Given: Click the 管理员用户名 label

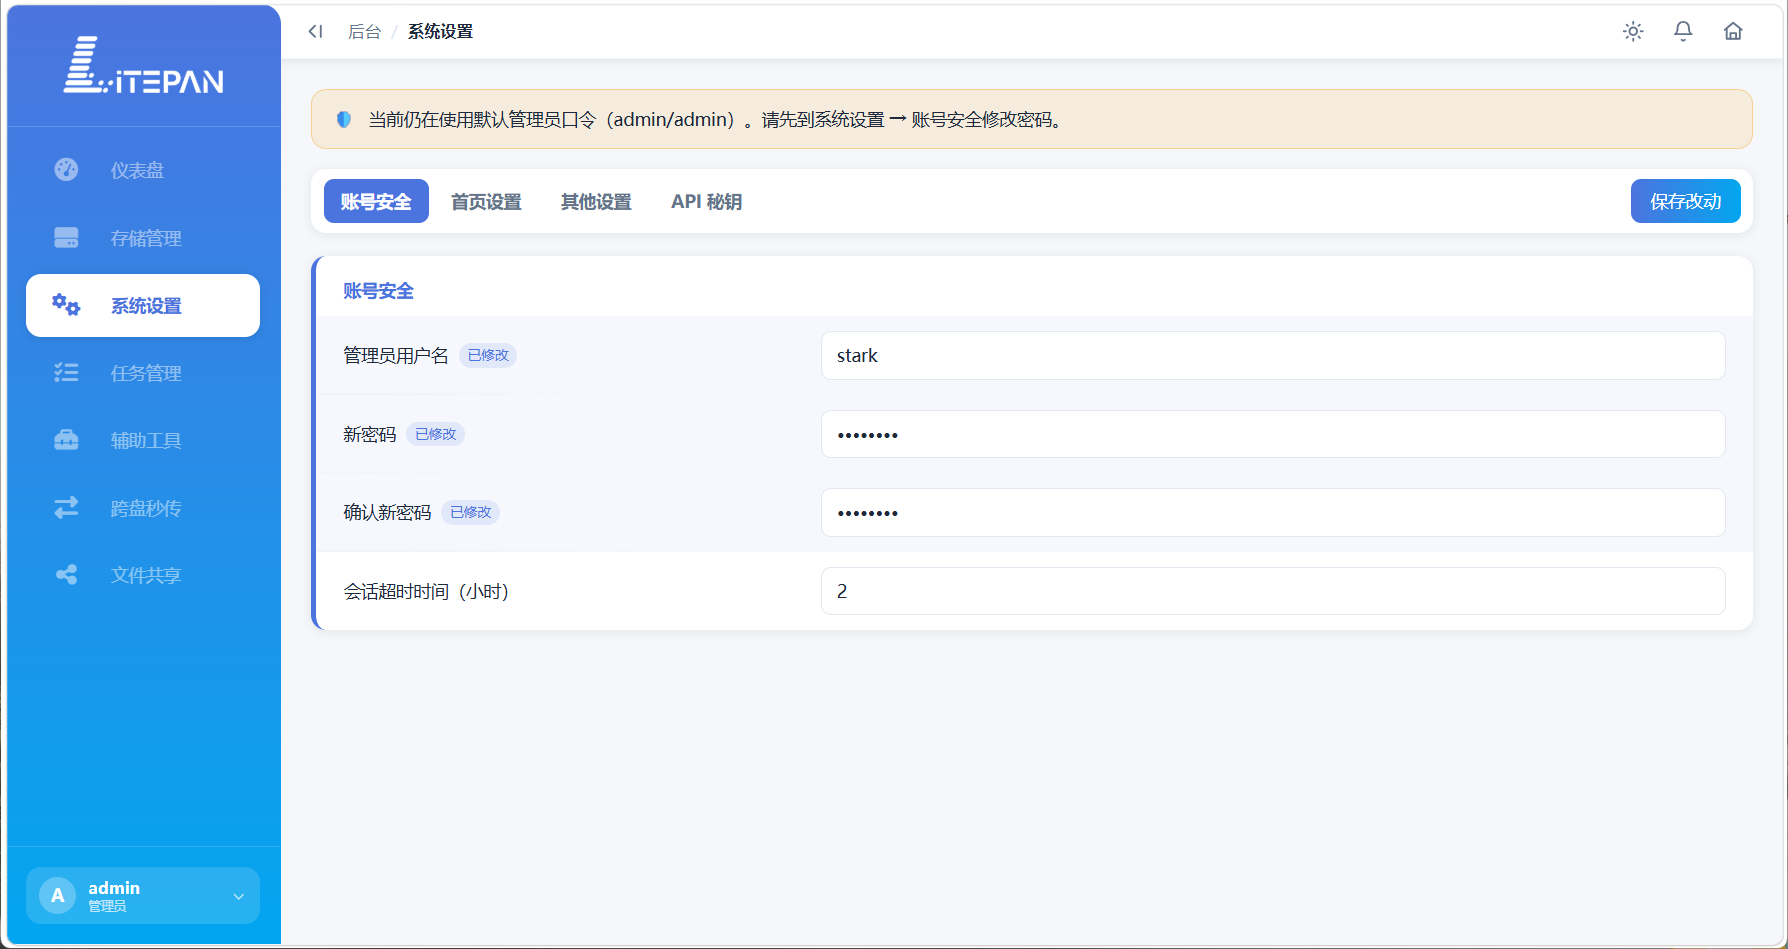Looking at the screenshot, I should (x=396, y=355).
